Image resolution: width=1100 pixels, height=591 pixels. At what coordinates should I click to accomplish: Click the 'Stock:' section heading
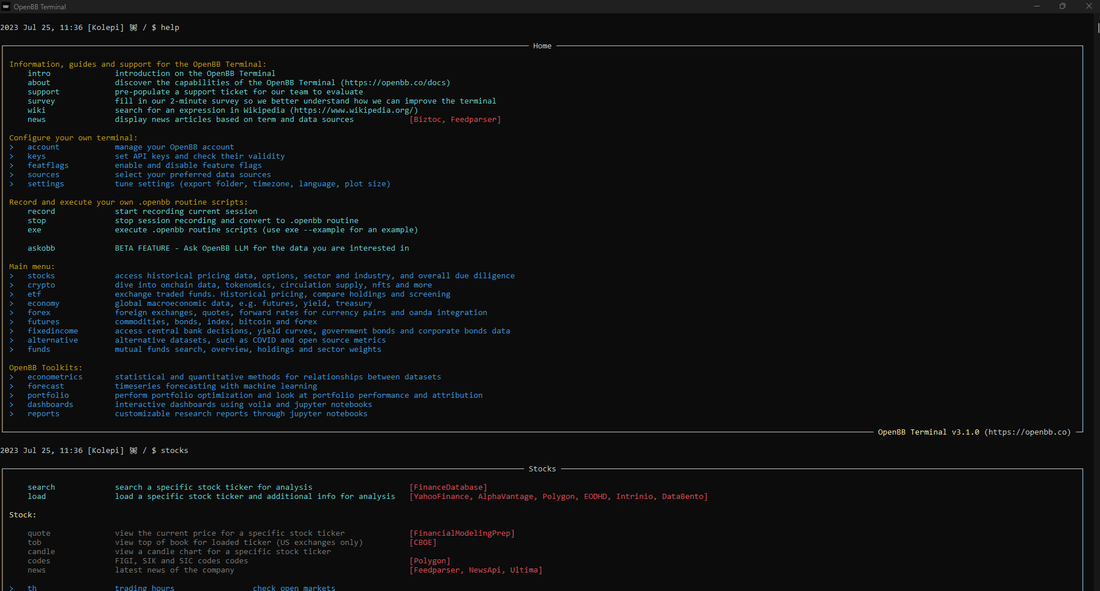(22, 514)
